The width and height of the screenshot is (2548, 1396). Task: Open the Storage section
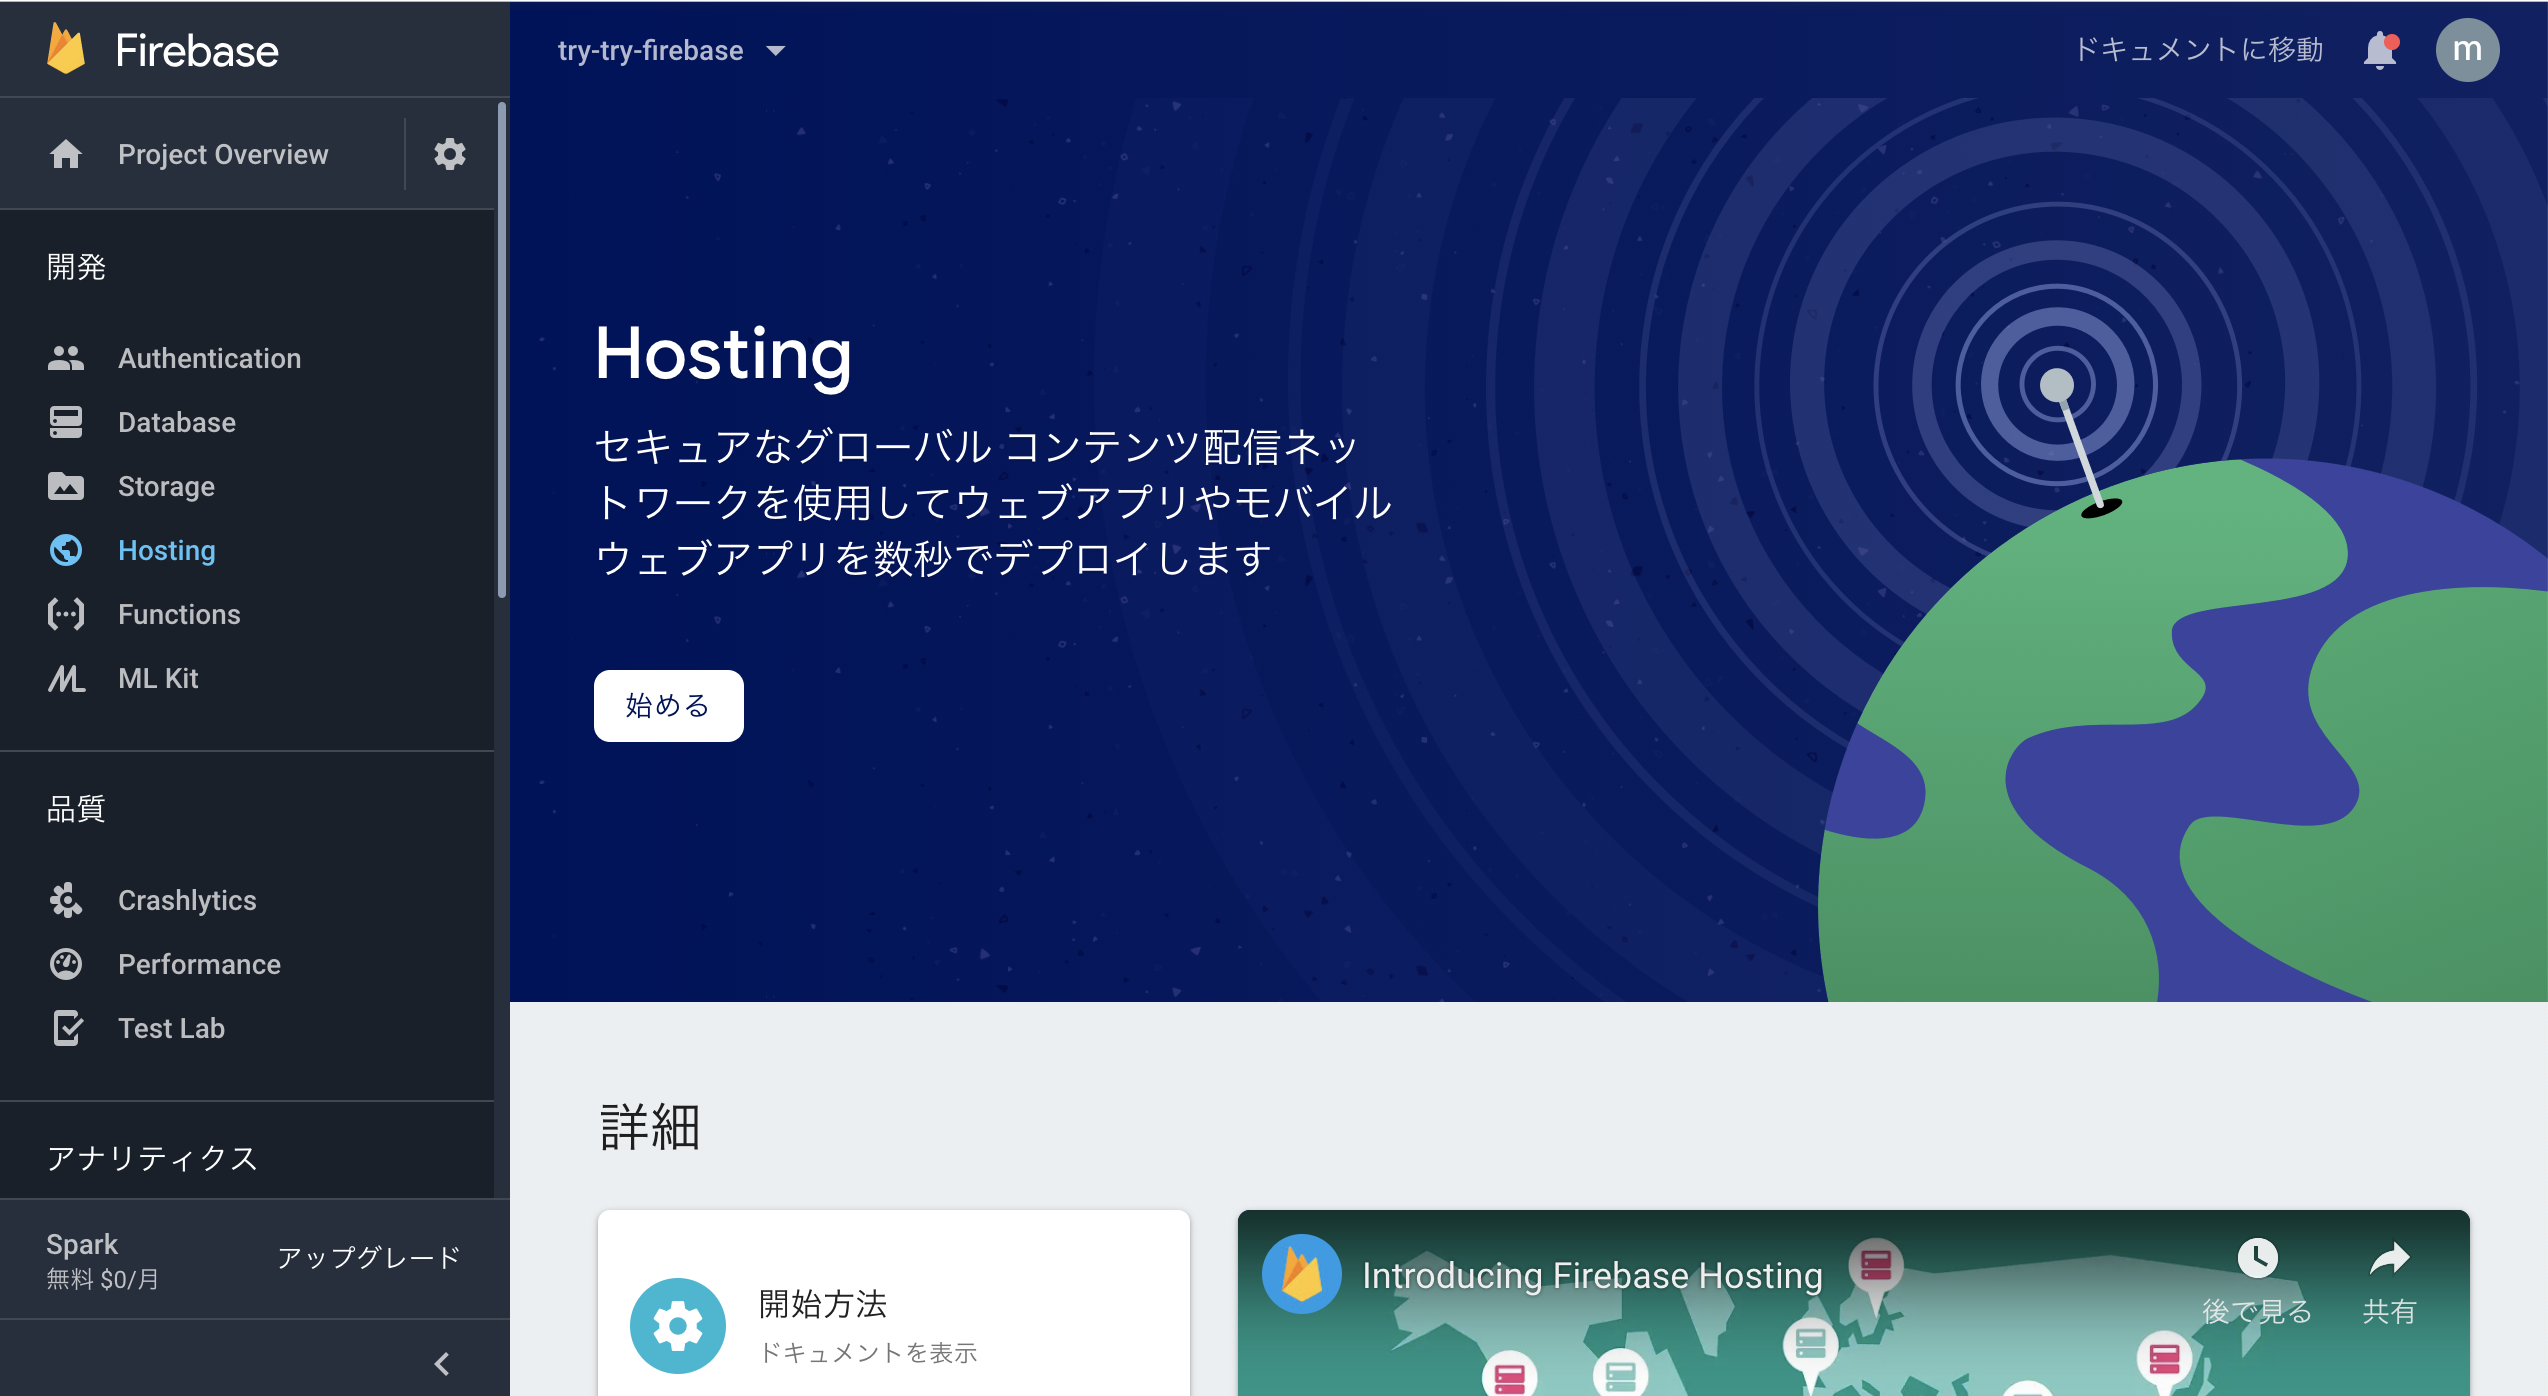click(166, 486)
